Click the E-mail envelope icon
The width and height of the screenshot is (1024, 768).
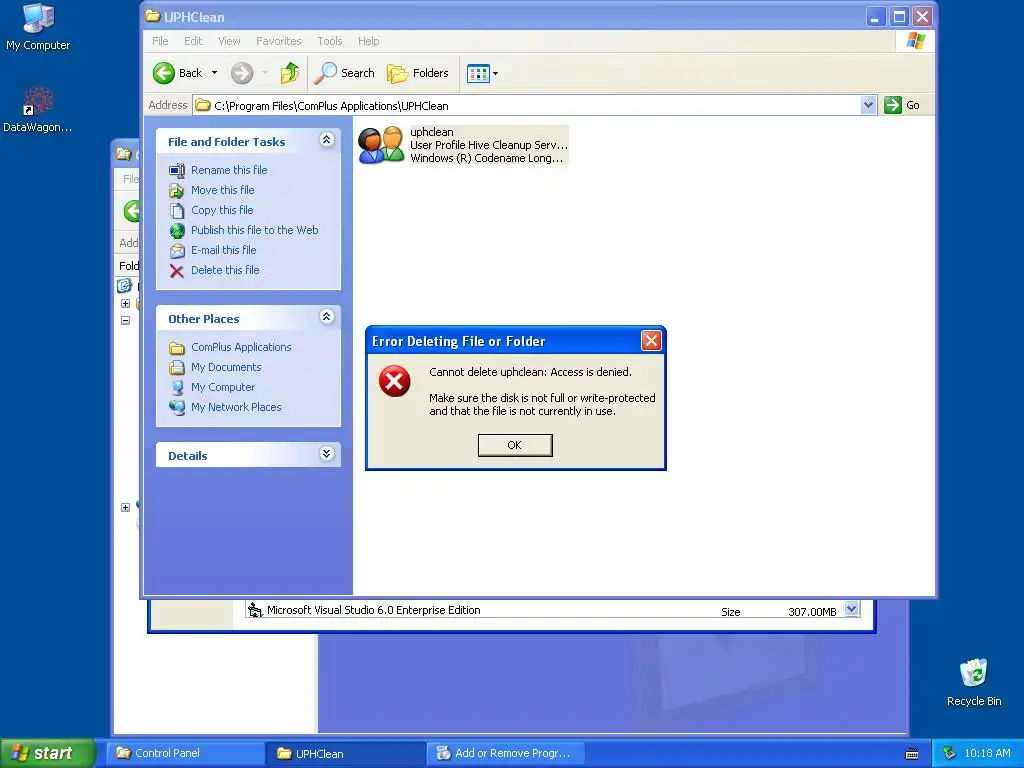[x=177, y=251]
